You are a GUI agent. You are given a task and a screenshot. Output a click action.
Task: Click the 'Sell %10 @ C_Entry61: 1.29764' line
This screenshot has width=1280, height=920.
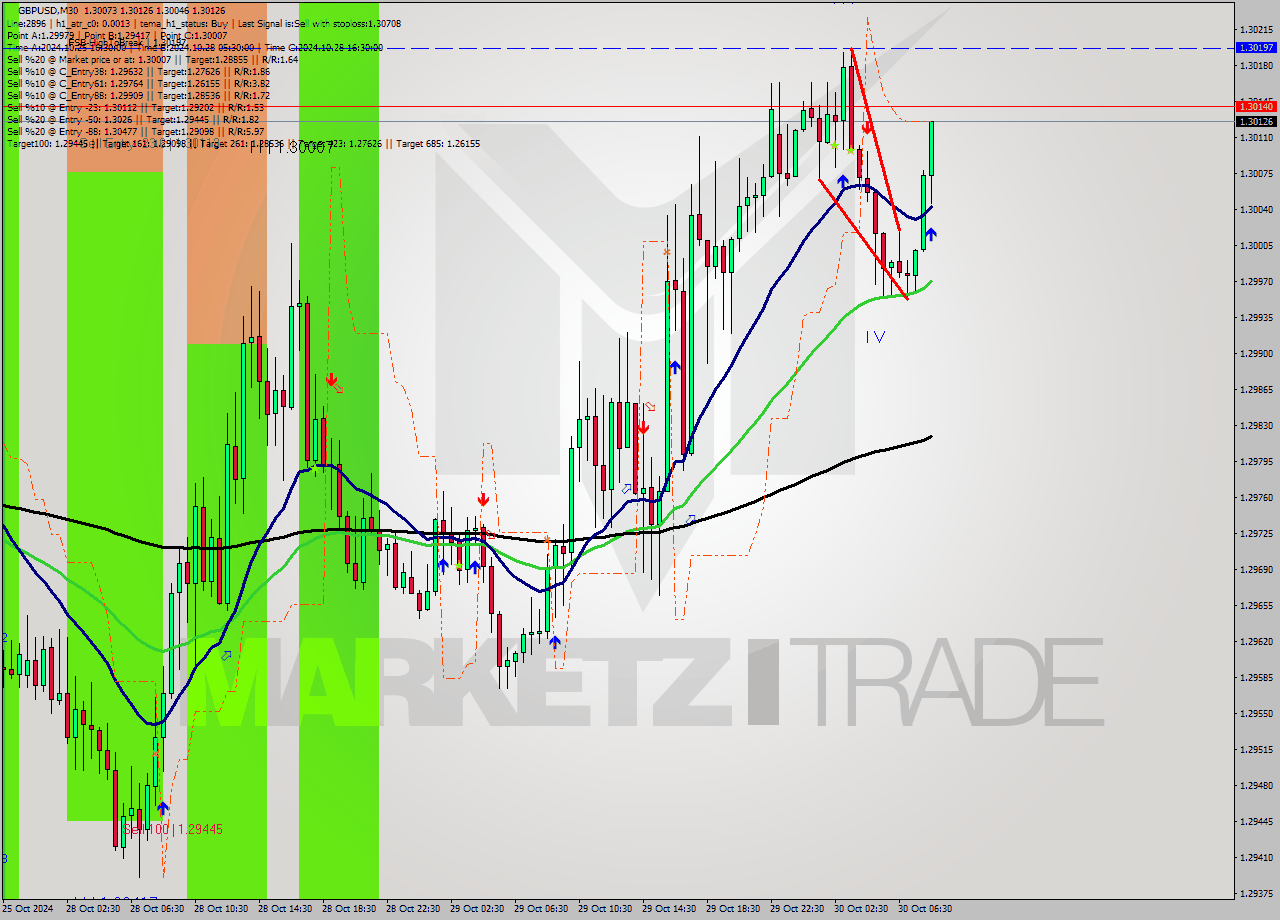(x=138, y=83)
